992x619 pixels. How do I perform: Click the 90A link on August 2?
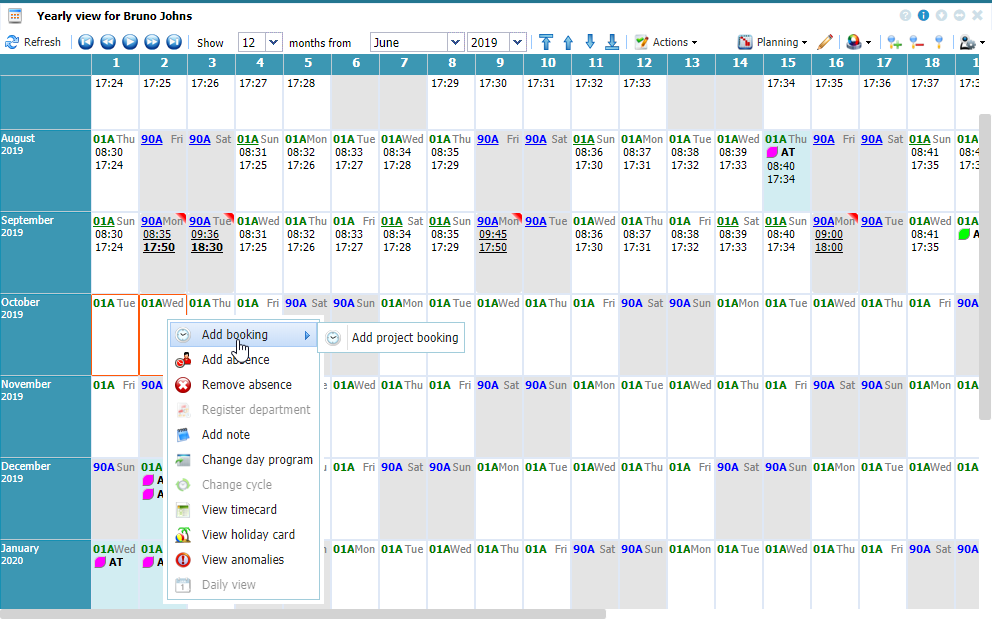click(152, 139)
